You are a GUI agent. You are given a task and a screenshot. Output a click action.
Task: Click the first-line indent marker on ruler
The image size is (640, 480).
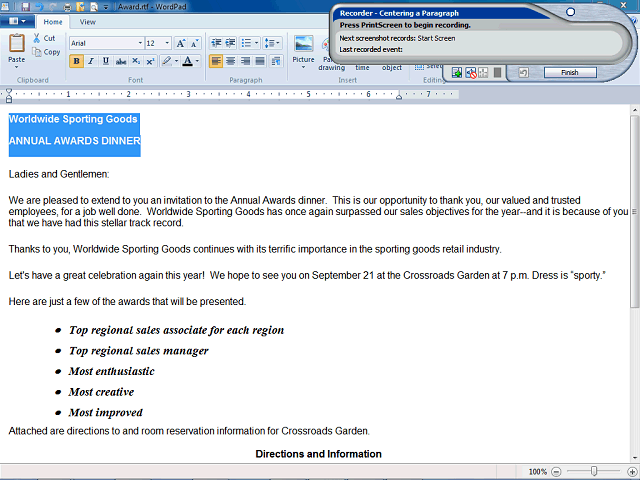[x=9, y=91]
